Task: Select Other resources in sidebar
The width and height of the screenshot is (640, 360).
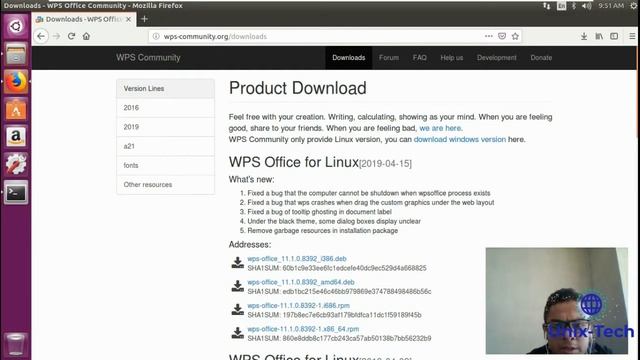Action: [x=165, y=184]
